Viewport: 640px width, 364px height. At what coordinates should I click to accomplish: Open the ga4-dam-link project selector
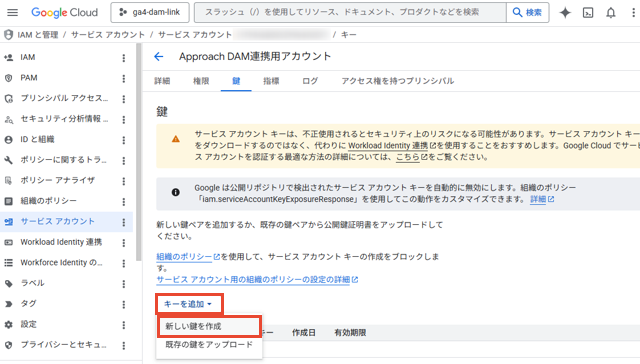(150, 13)
